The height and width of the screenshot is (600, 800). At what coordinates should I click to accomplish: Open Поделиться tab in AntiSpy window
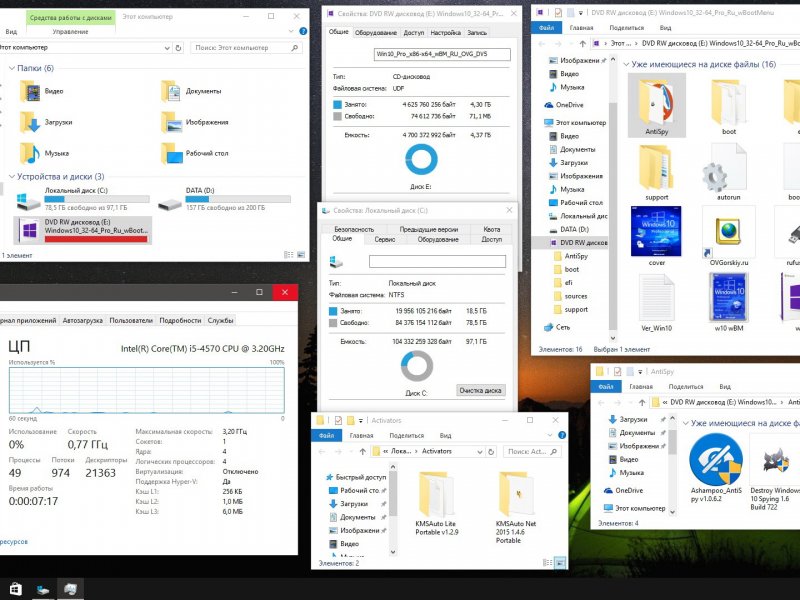686,387
